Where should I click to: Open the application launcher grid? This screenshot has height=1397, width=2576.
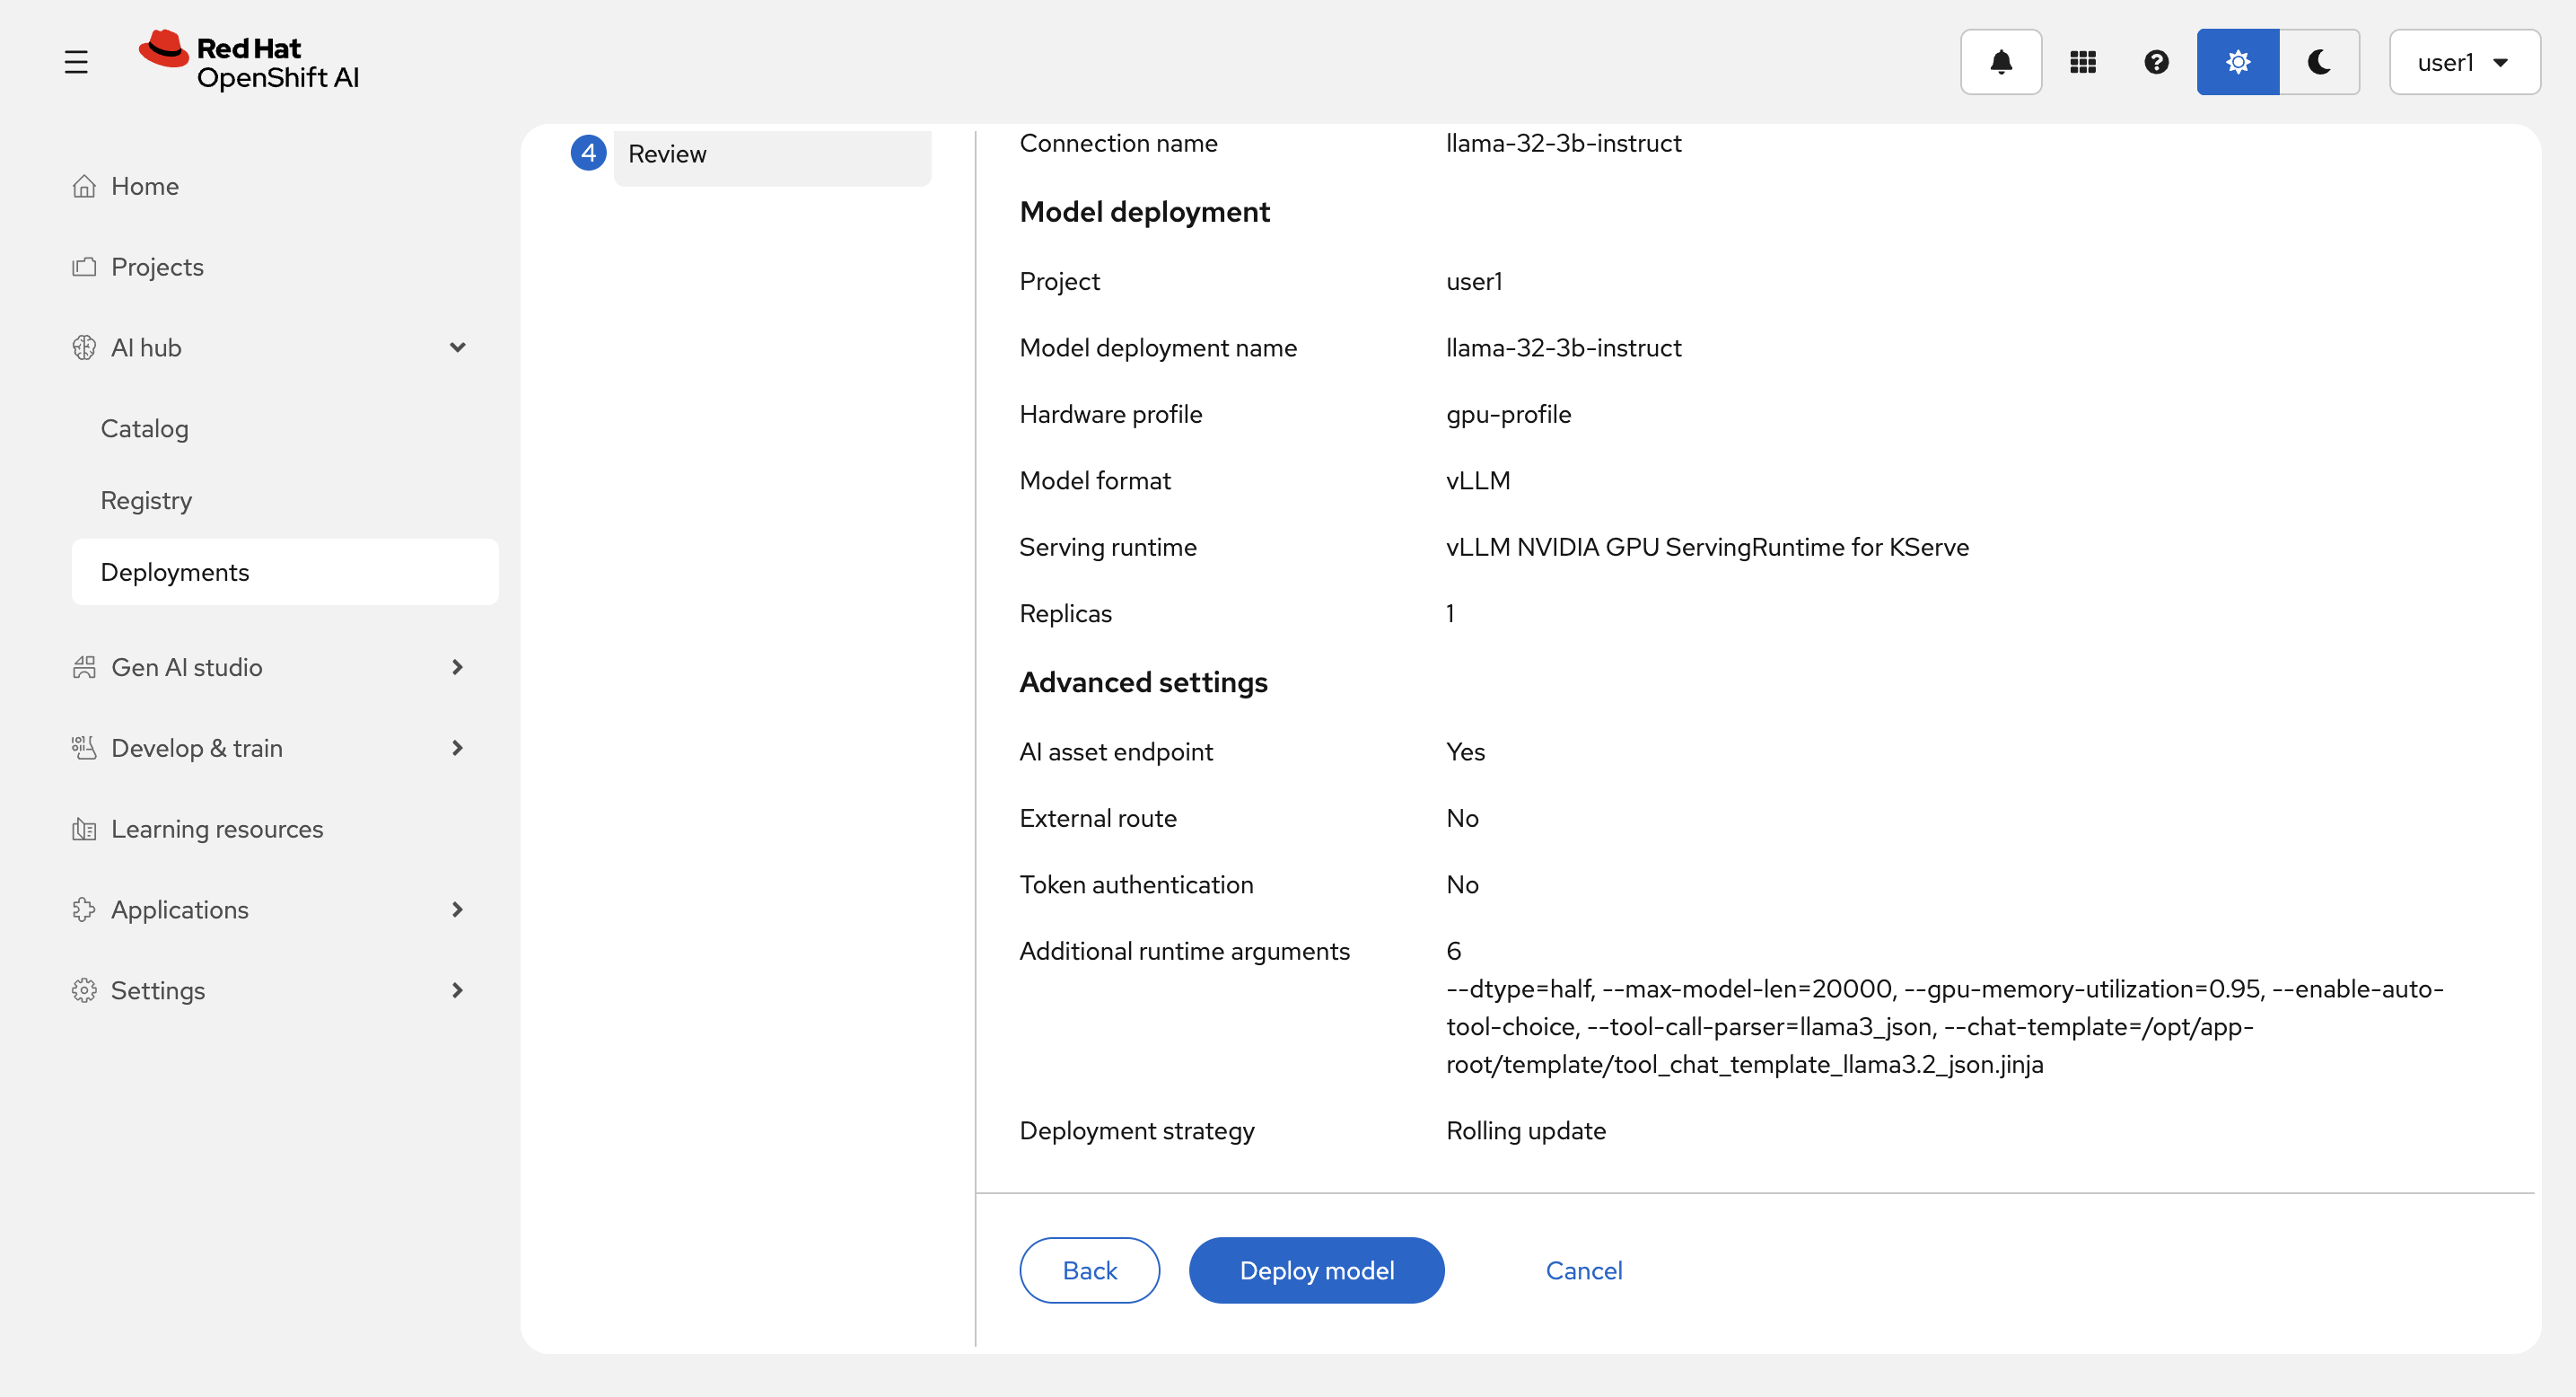click(2082, 62)
